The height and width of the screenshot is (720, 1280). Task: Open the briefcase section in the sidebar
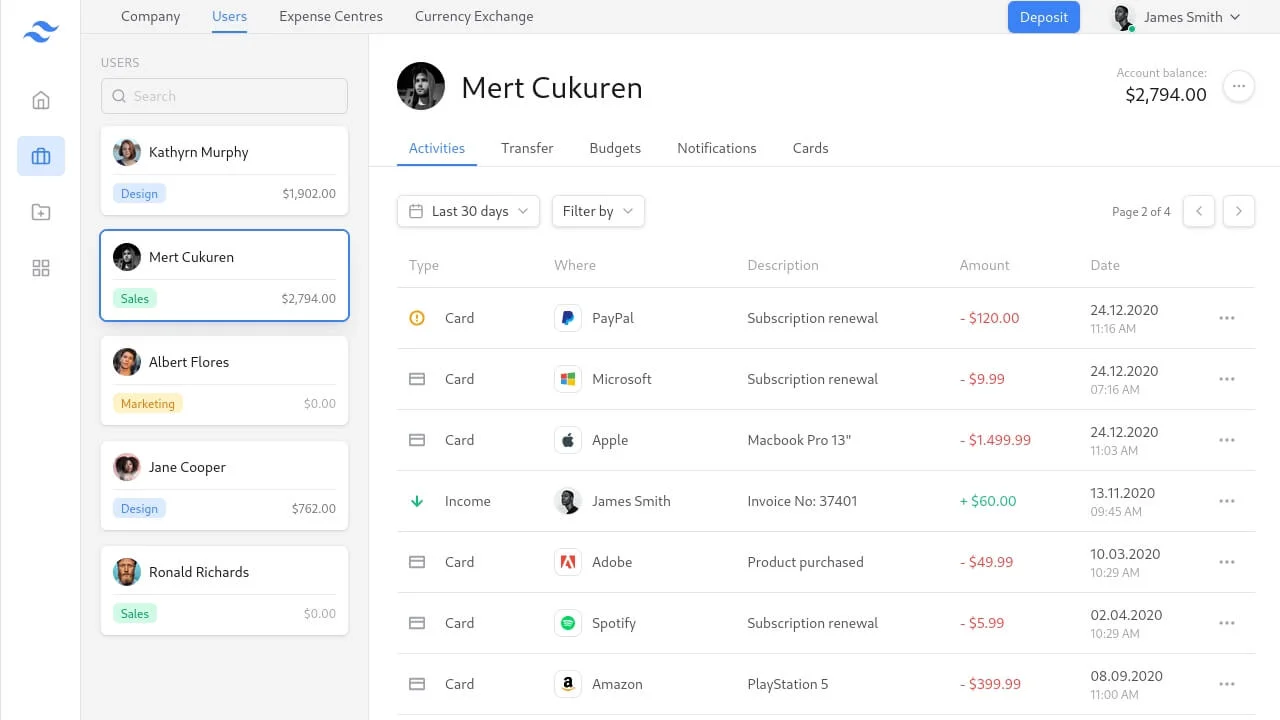pos(40,156)
